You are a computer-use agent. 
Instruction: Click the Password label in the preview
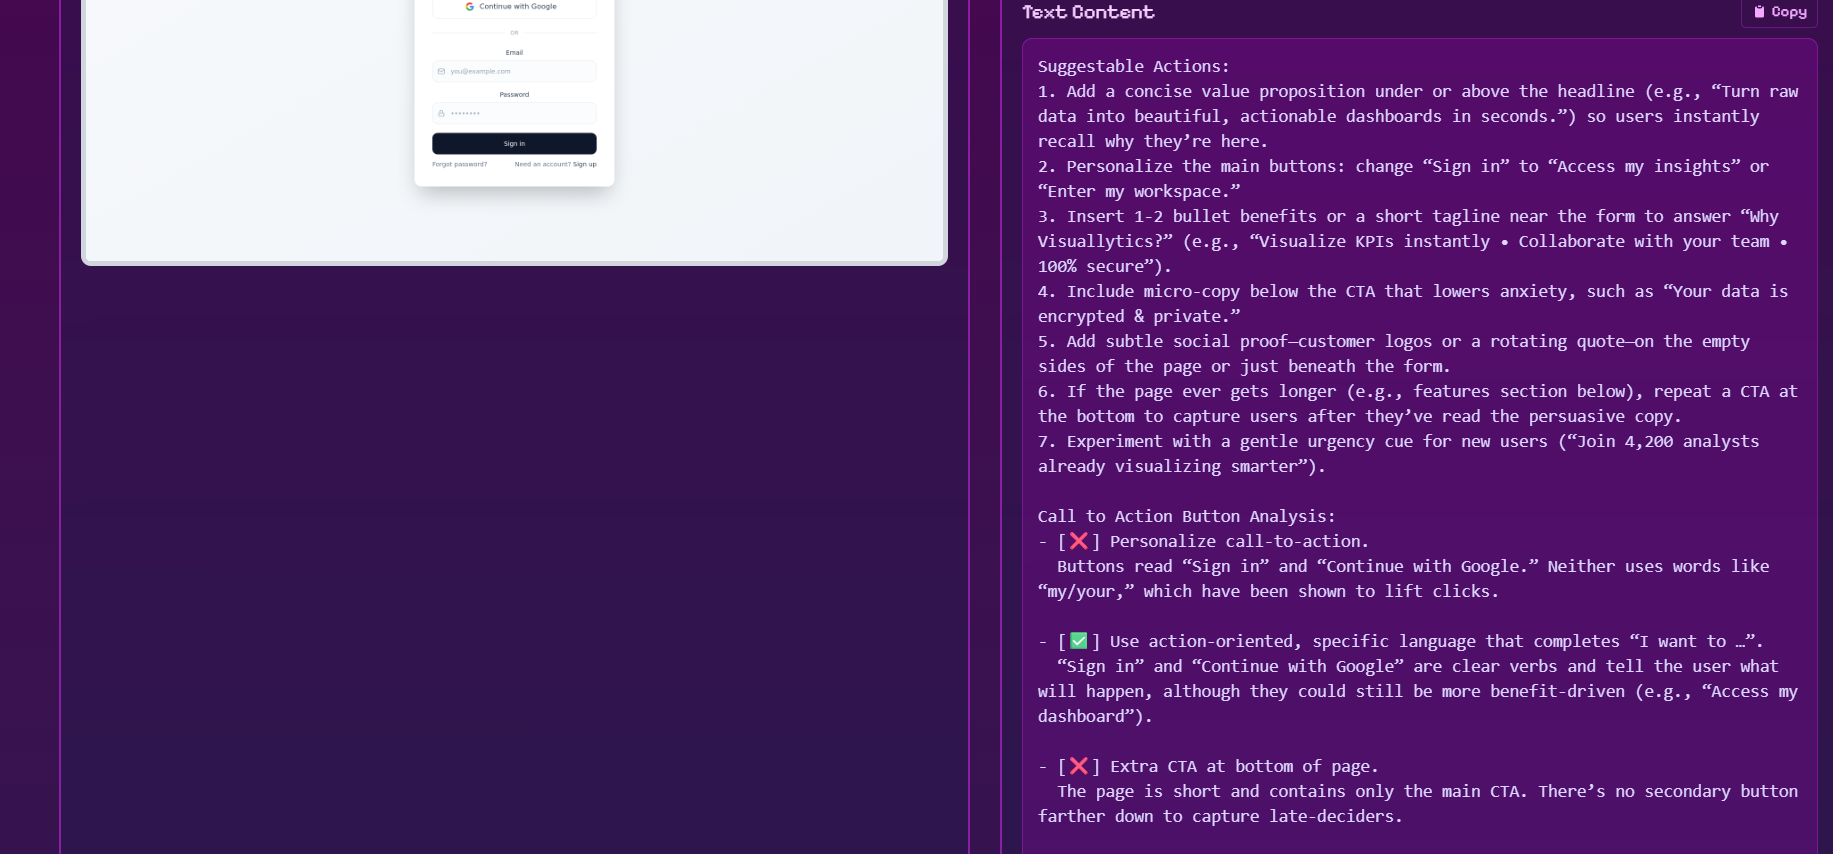(x=514, y=94)
